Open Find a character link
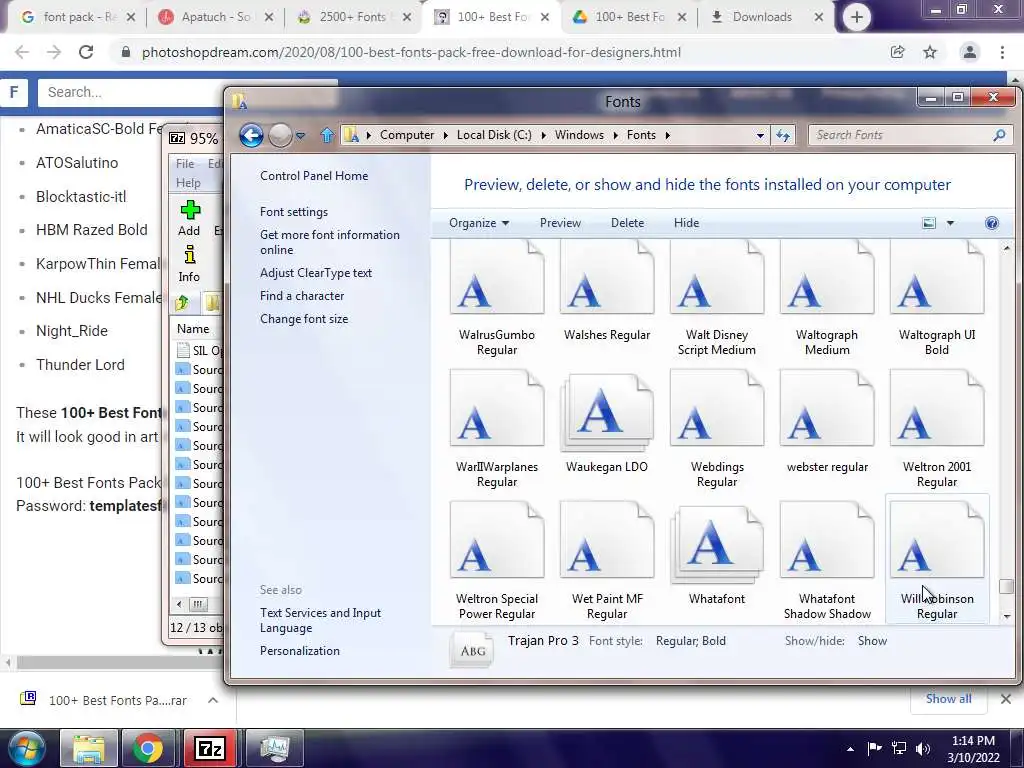 point(302,296)
